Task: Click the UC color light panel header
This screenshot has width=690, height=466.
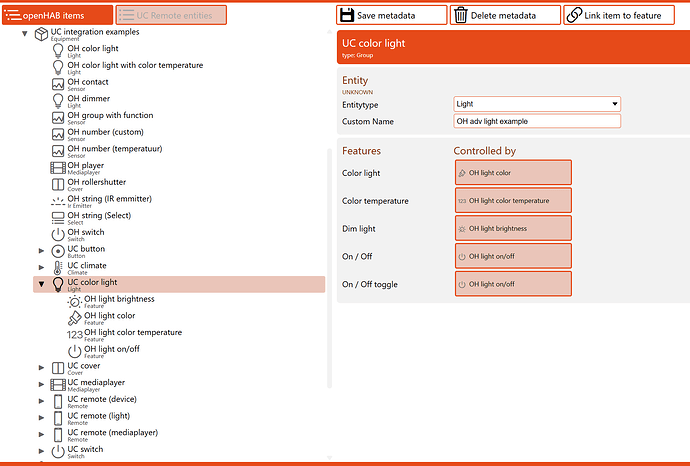Action: pos(513,48)
